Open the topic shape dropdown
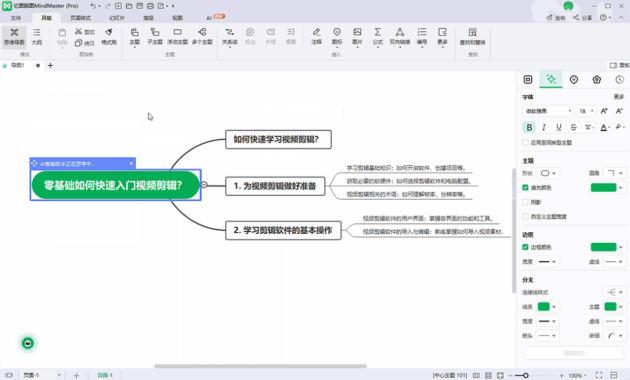Screen dimensions: 630x380 (x=548, y=173)
